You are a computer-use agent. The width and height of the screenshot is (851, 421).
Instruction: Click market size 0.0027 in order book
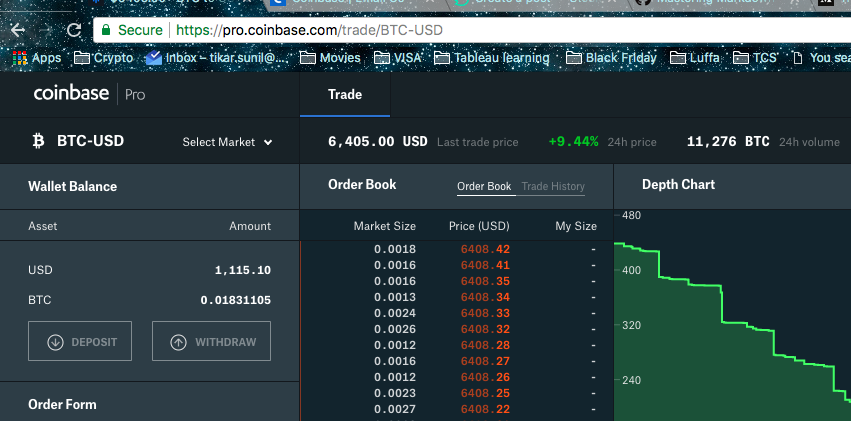[395, 409]
